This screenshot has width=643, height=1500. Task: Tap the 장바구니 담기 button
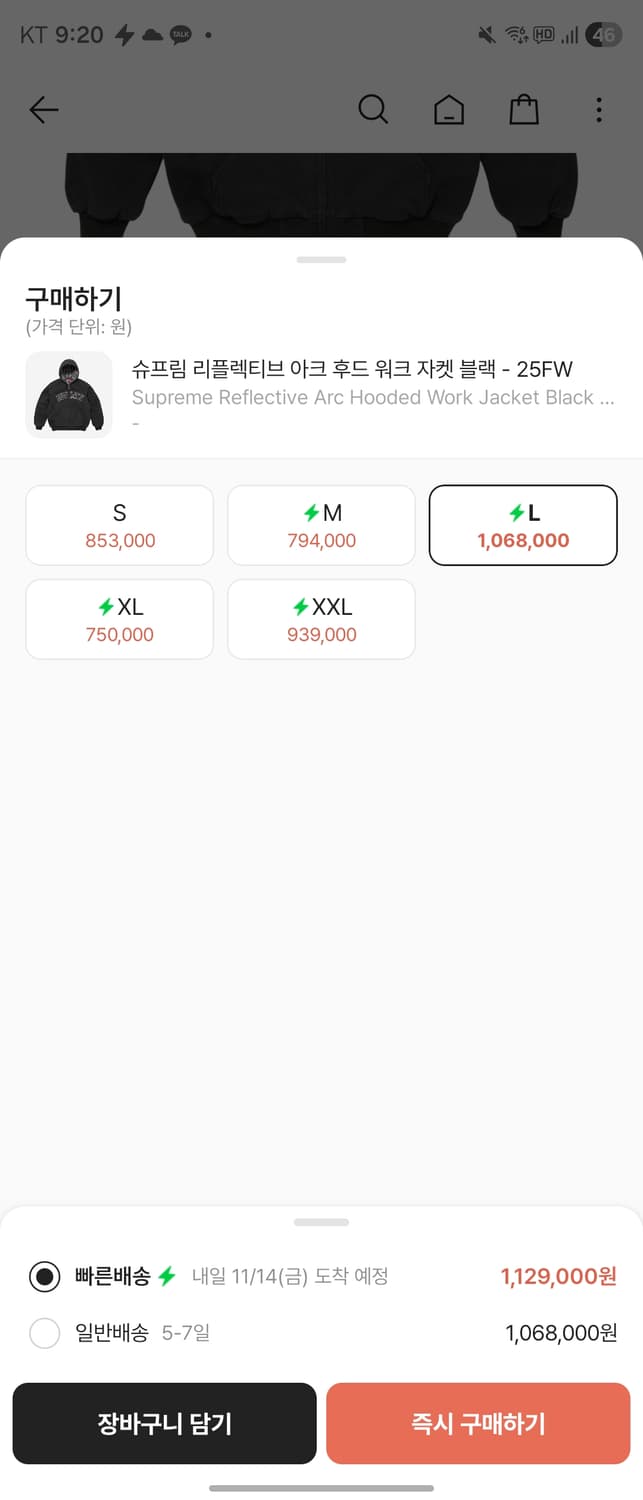164,1423
